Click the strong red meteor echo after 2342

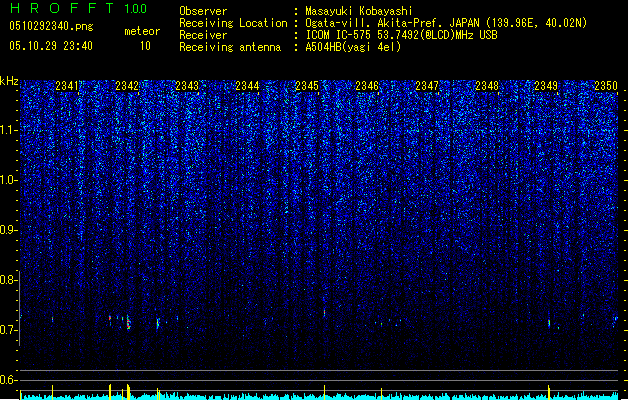[128, 322]
